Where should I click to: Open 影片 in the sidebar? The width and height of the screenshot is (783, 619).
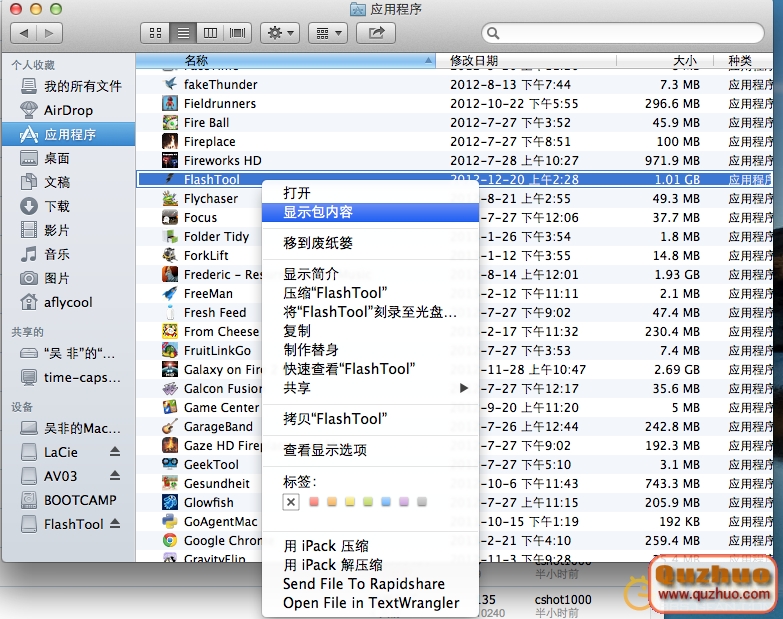point(68,230)
